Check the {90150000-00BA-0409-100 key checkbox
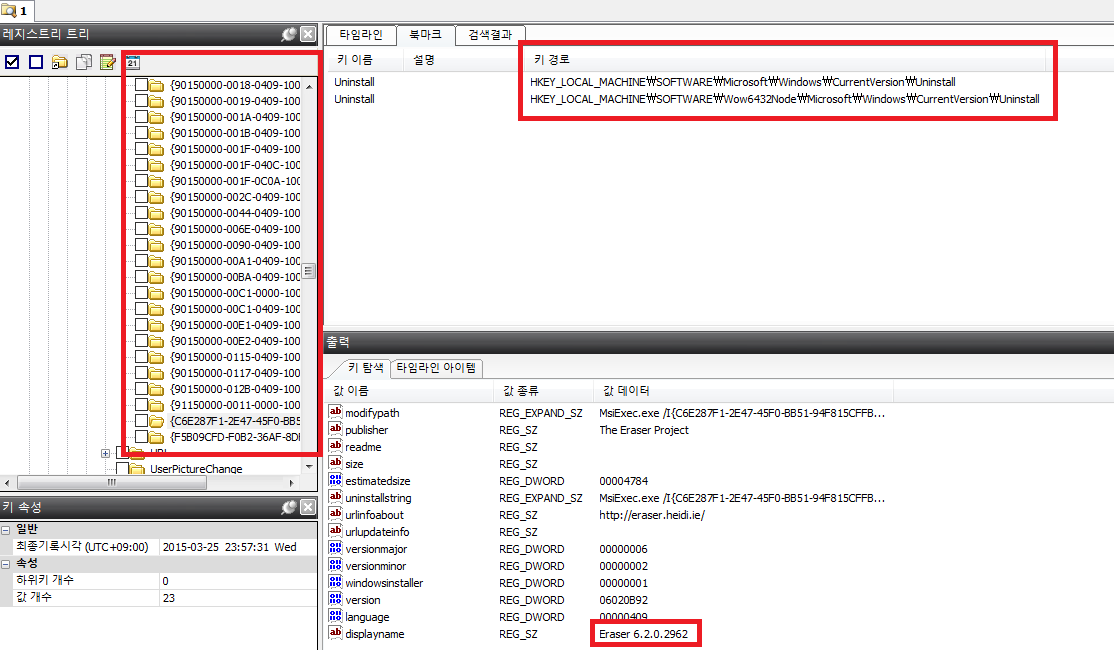 click(141, 277)
